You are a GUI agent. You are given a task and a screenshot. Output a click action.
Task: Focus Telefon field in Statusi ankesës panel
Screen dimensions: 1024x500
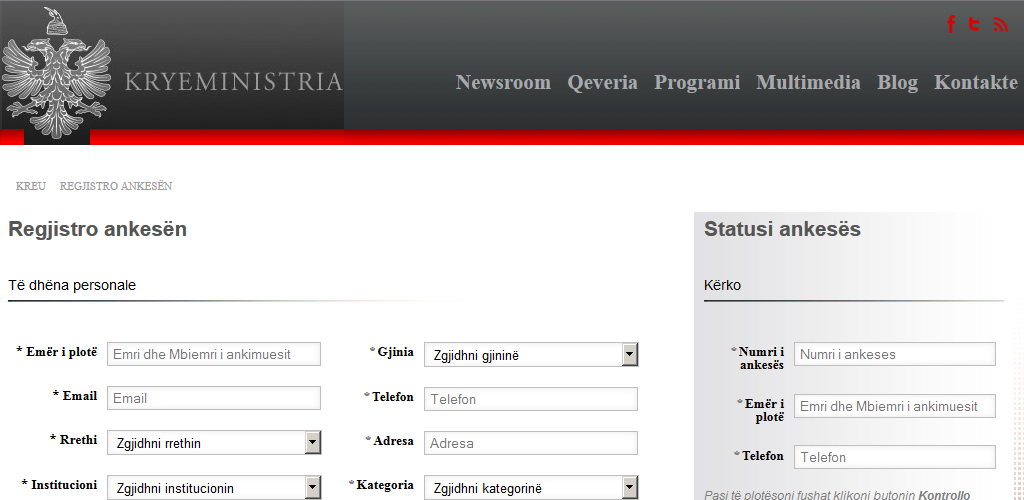tap(895, 456)
